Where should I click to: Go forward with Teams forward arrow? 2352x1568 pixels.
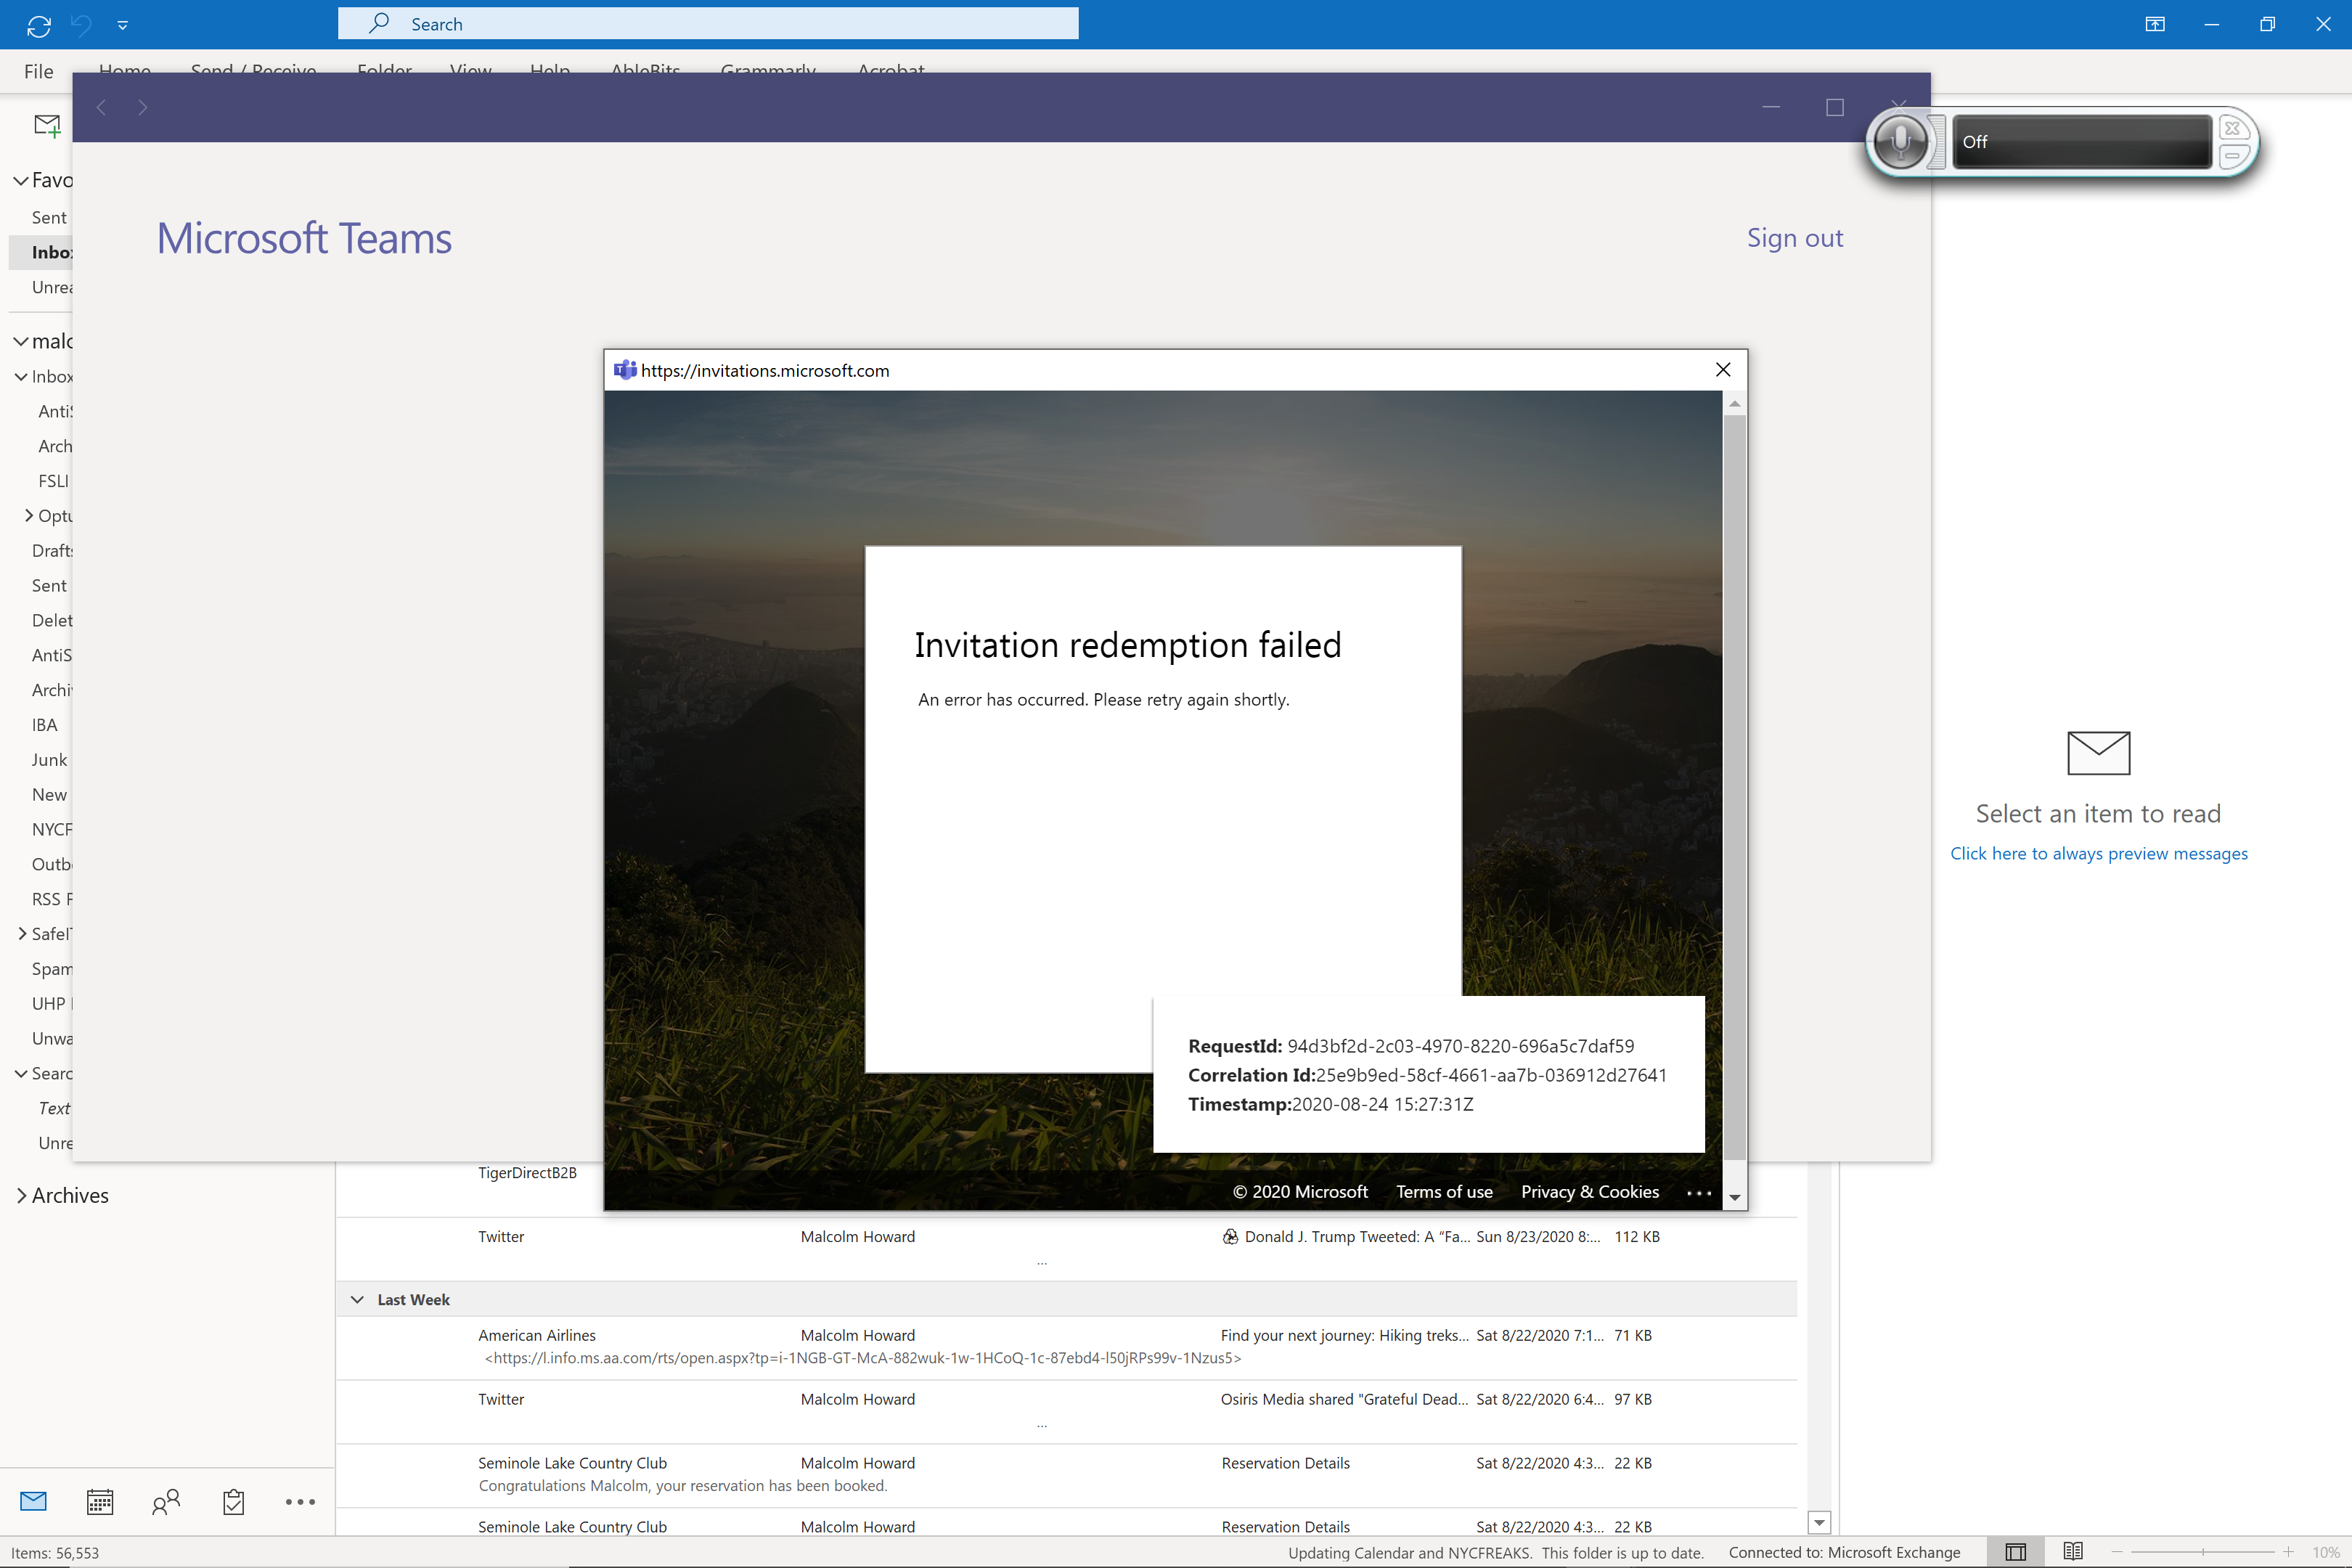click(x=143, y=107)
